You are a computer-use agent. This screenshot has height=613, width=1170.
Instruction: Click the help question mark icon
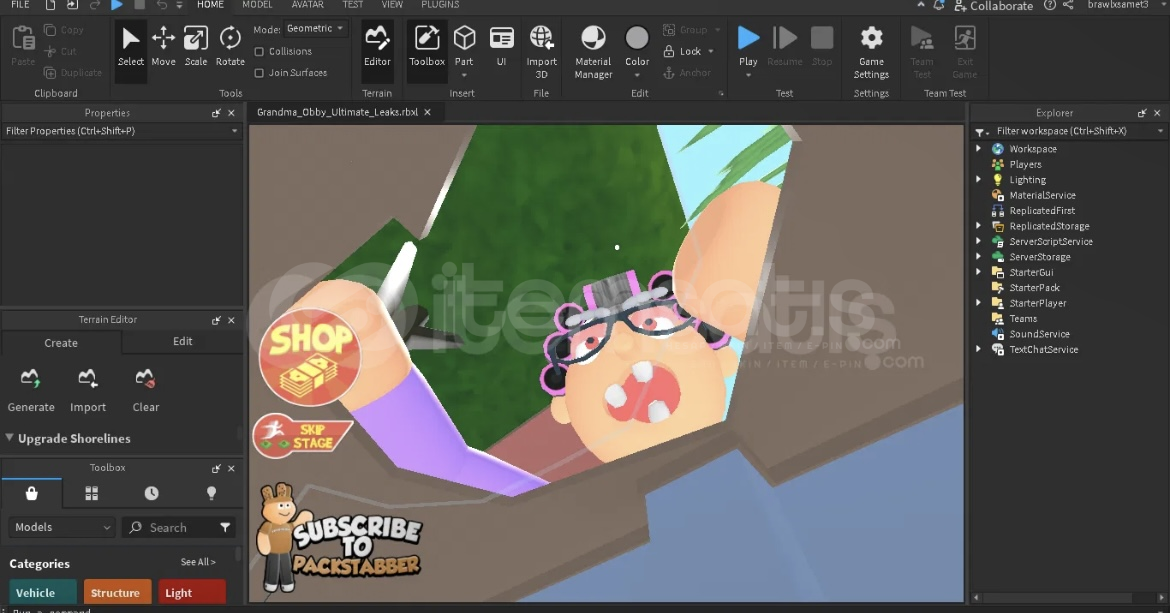tap(1049, 5)
